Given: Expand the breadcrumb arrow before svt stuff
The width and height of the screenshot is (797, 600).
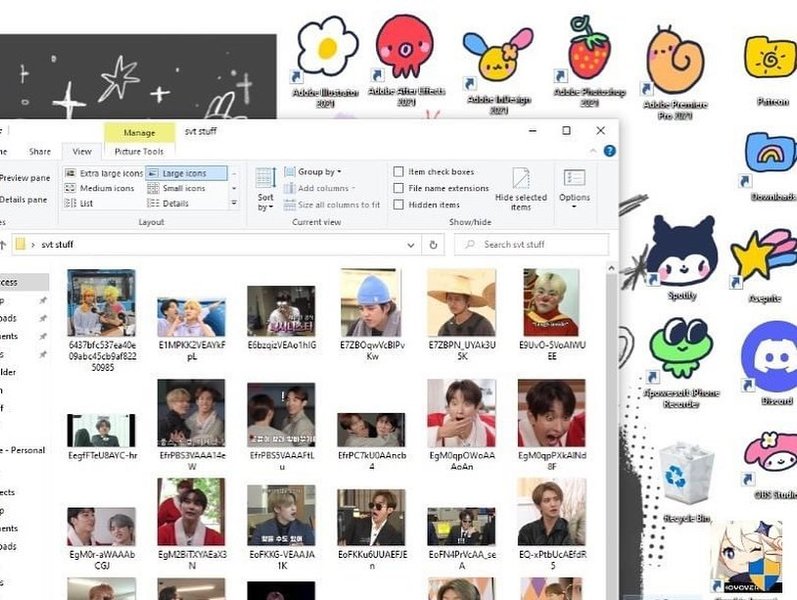Looking at the screenshot, I should 33,245.
